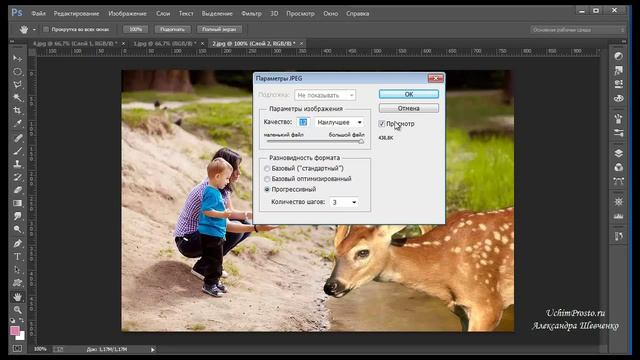Select the Dodge tool
640x360 pixels.
(17, 229)
